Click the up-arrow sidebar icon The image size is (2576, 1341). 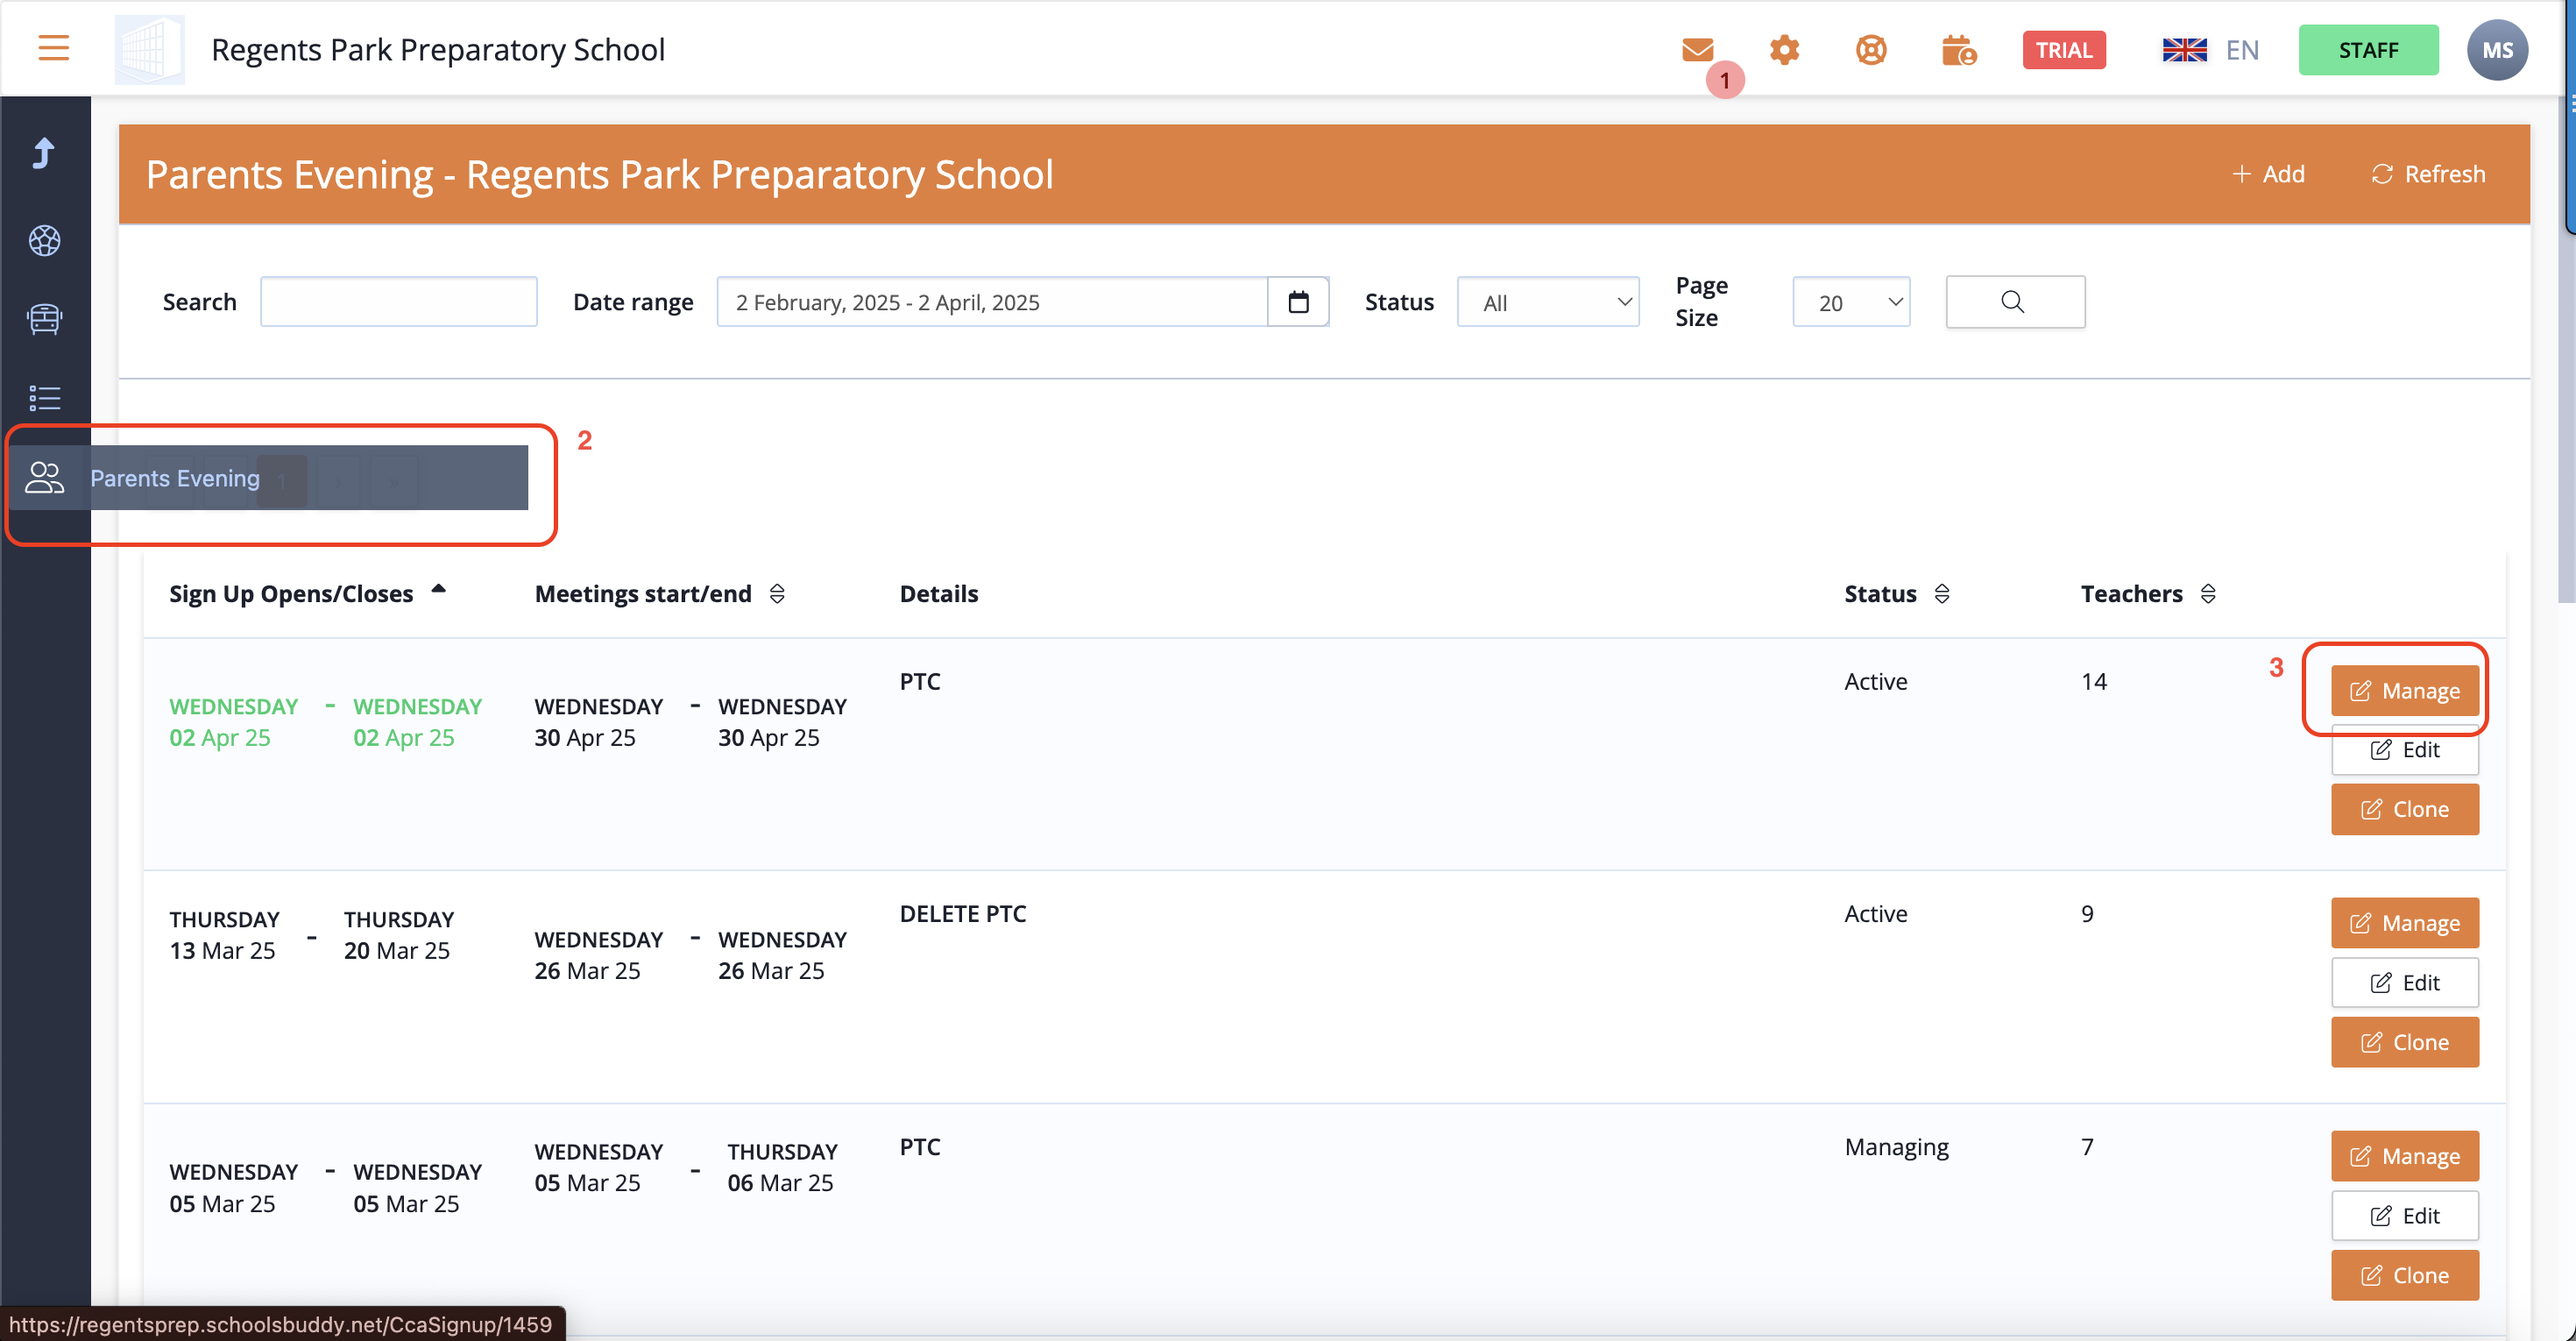[44, 153]
